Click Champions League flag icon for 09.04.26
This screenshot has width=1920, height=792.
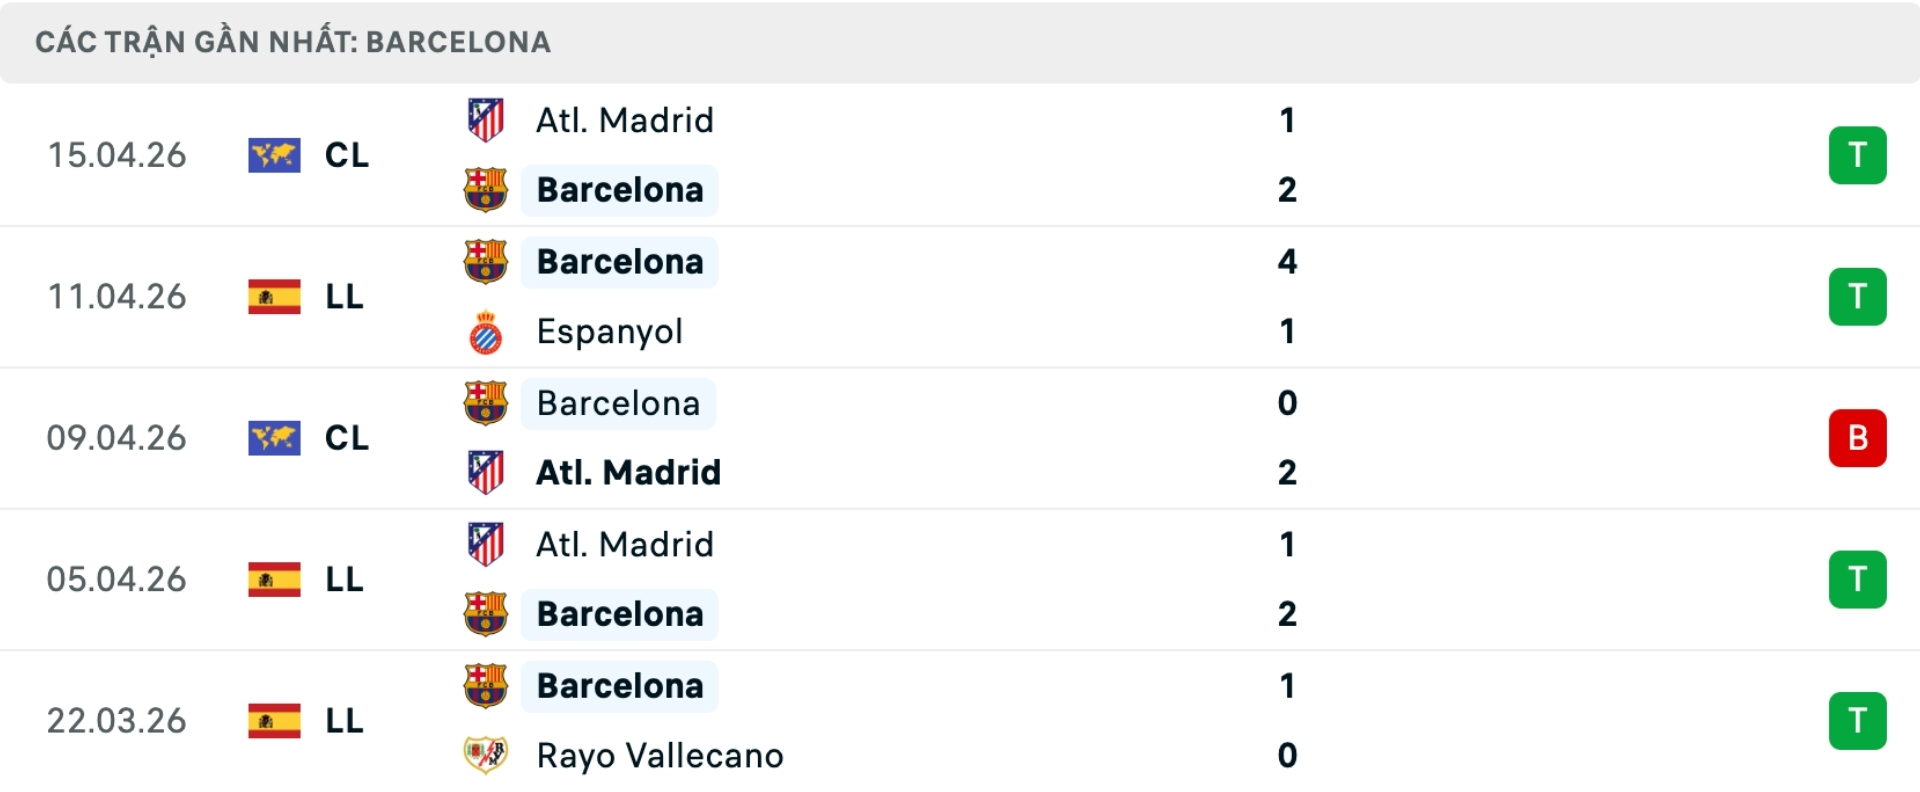[274, 438]
